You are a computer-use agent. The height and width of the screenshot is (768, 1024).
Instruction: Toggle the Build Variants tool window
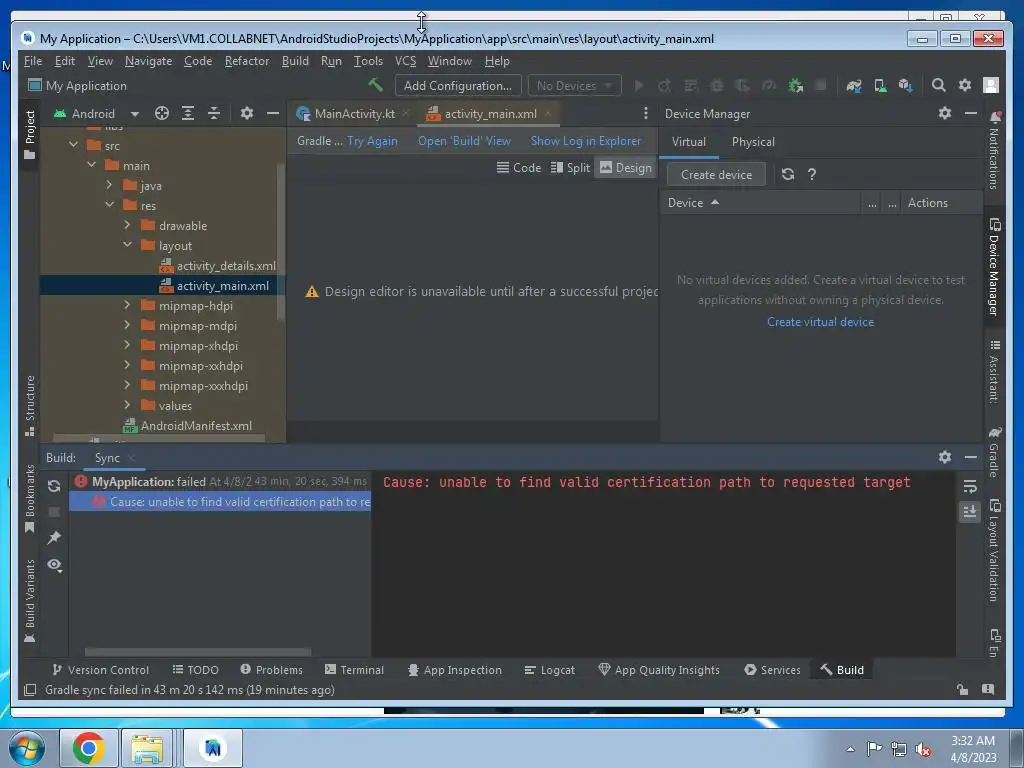click(x=29, y=601)
